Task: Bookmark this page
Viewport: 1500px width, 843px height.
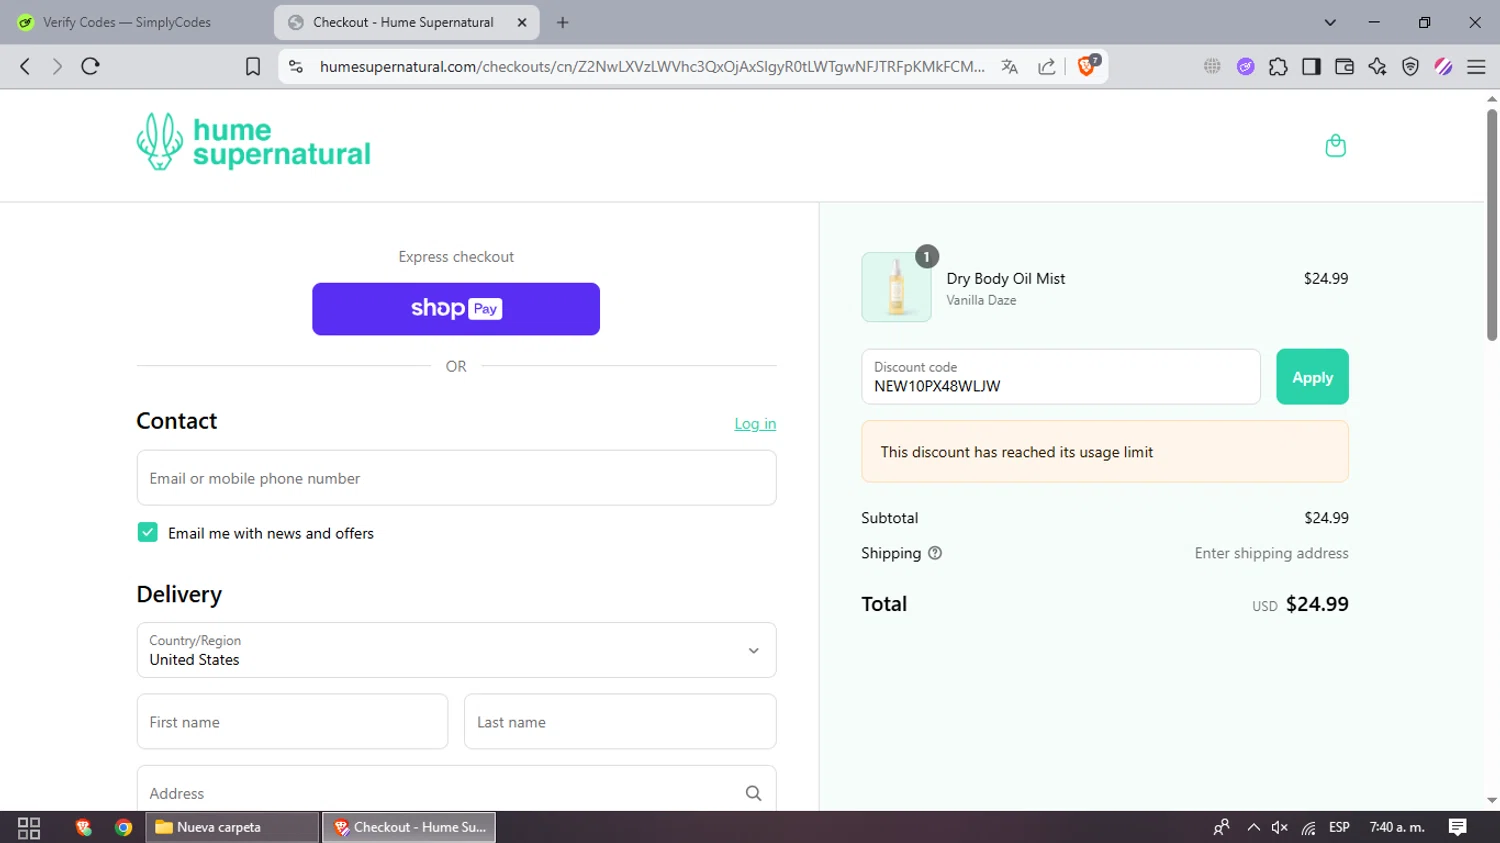Action: [x=253, y=66]
